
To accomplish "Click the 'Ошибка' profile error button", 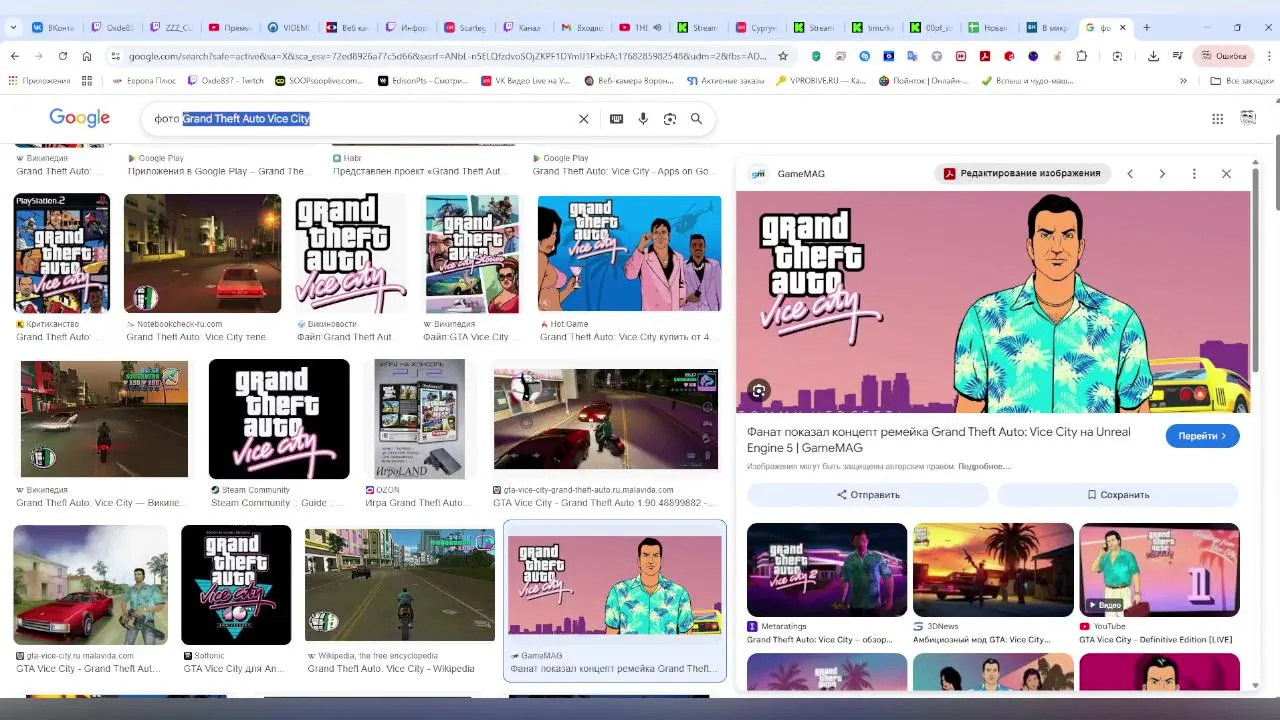I will tap(1222, 56).
